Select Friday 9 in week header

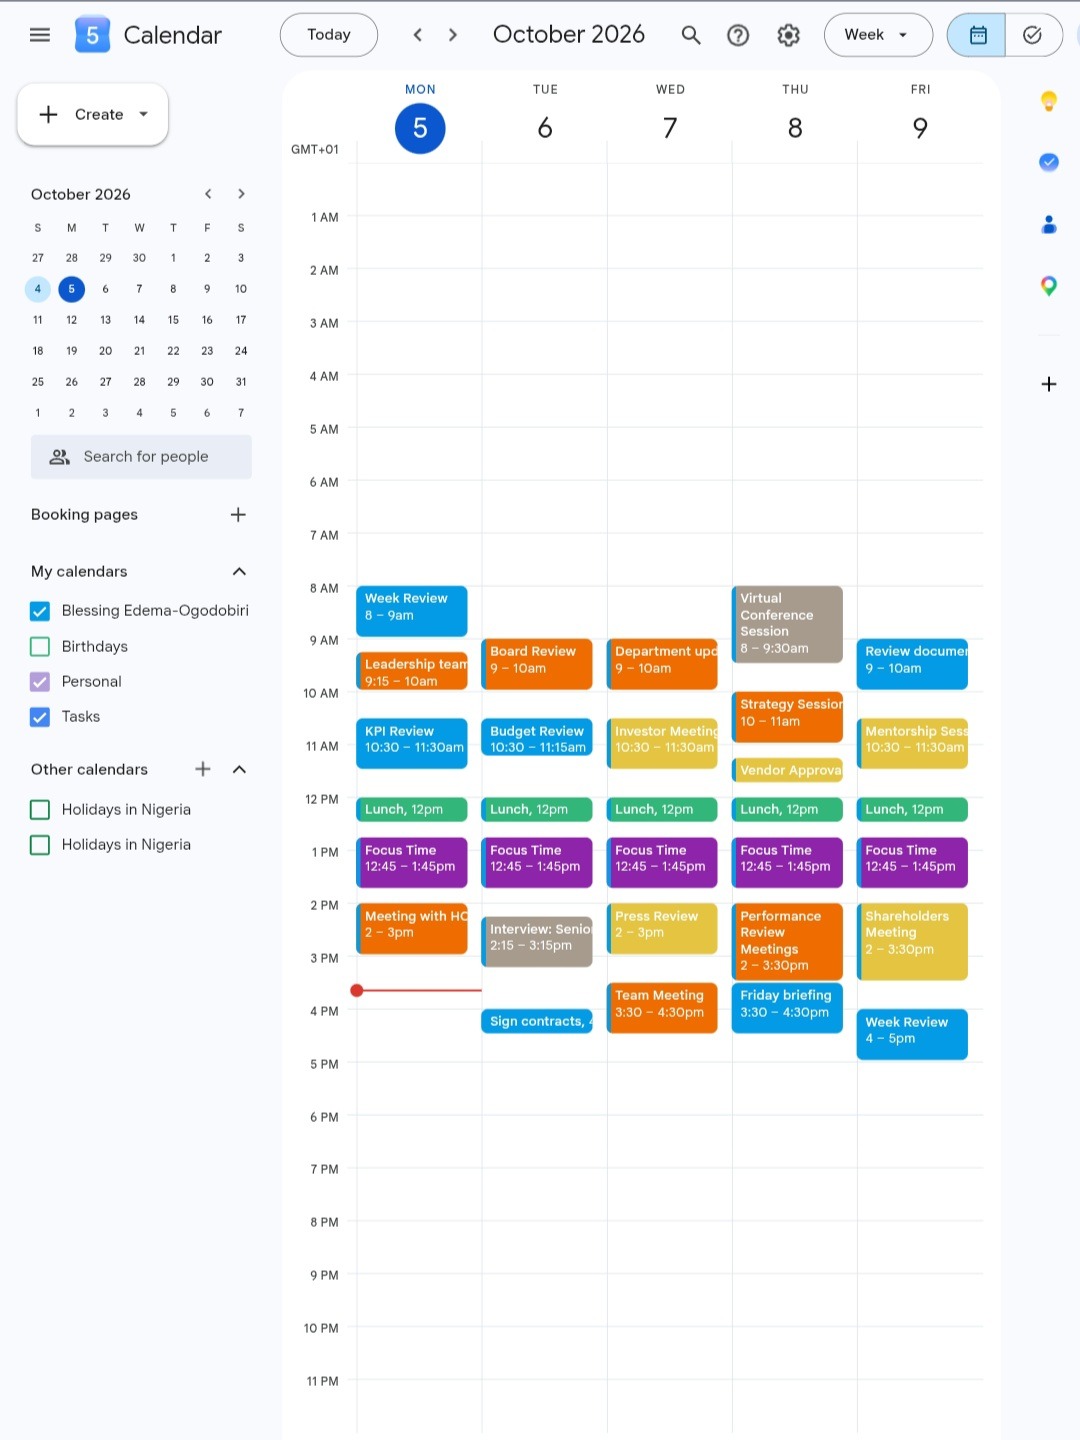point(920,128)
